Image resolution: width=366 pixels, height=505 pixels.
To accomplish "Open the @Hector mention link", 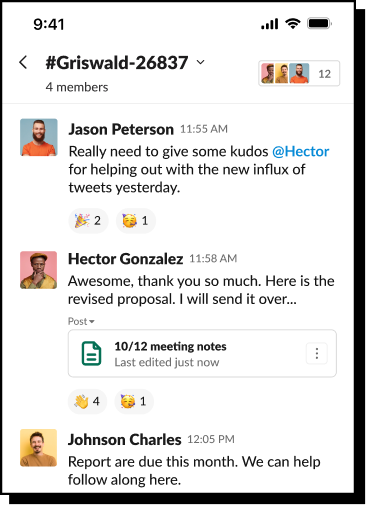I will click(301, 151).
